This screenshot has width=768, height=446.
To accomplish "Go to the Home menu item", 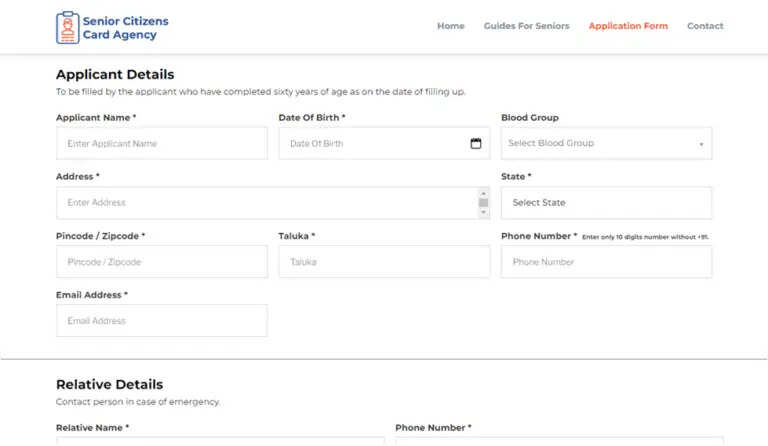I will tap(451, 26).
